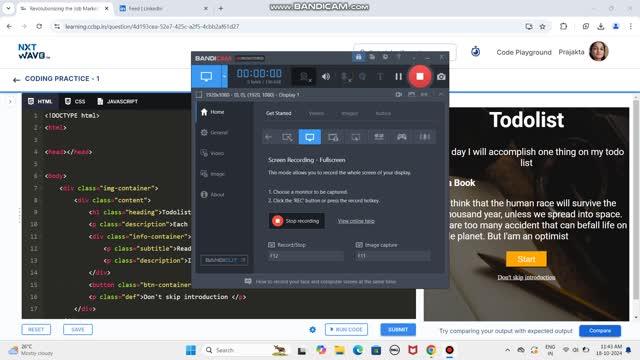This screenshot has width=640, height=360.
Task: Pause the Bandicam recording
Action: click(398, 76)
